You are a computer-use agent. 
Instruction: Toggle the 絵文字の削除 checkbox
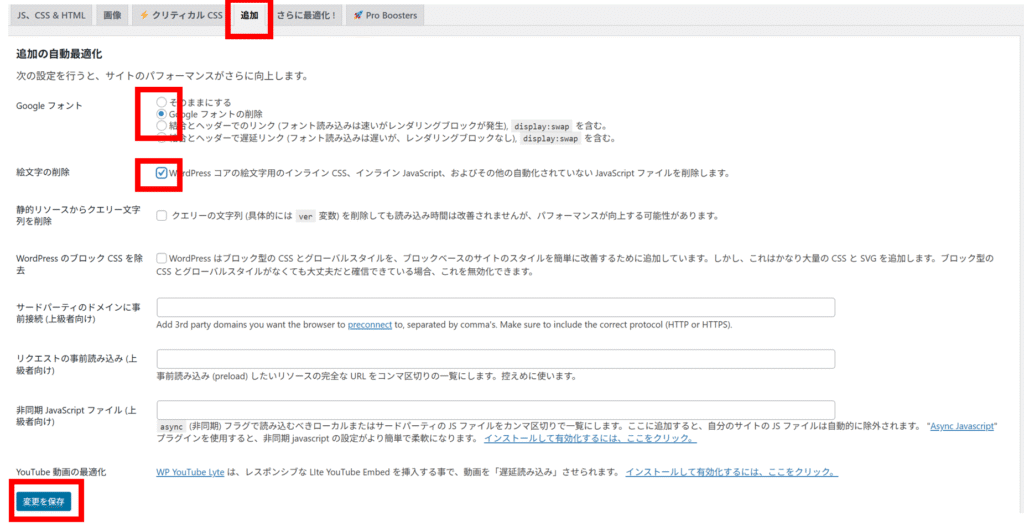point(161,173)
